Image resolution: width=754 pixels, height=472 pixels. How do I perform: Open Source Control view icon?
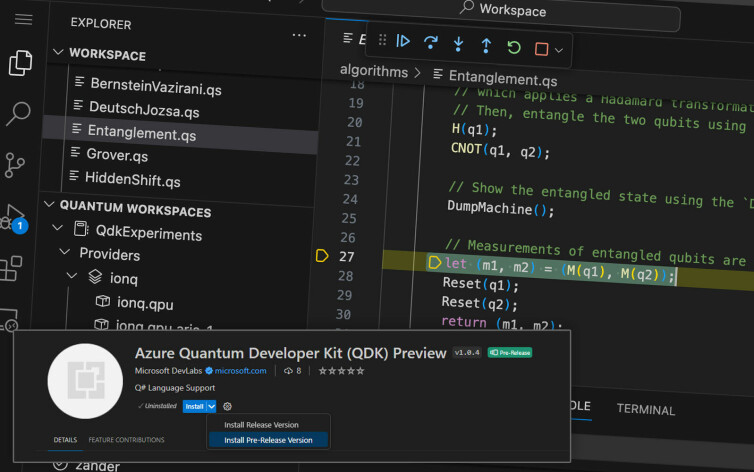[x=14, y=165]
